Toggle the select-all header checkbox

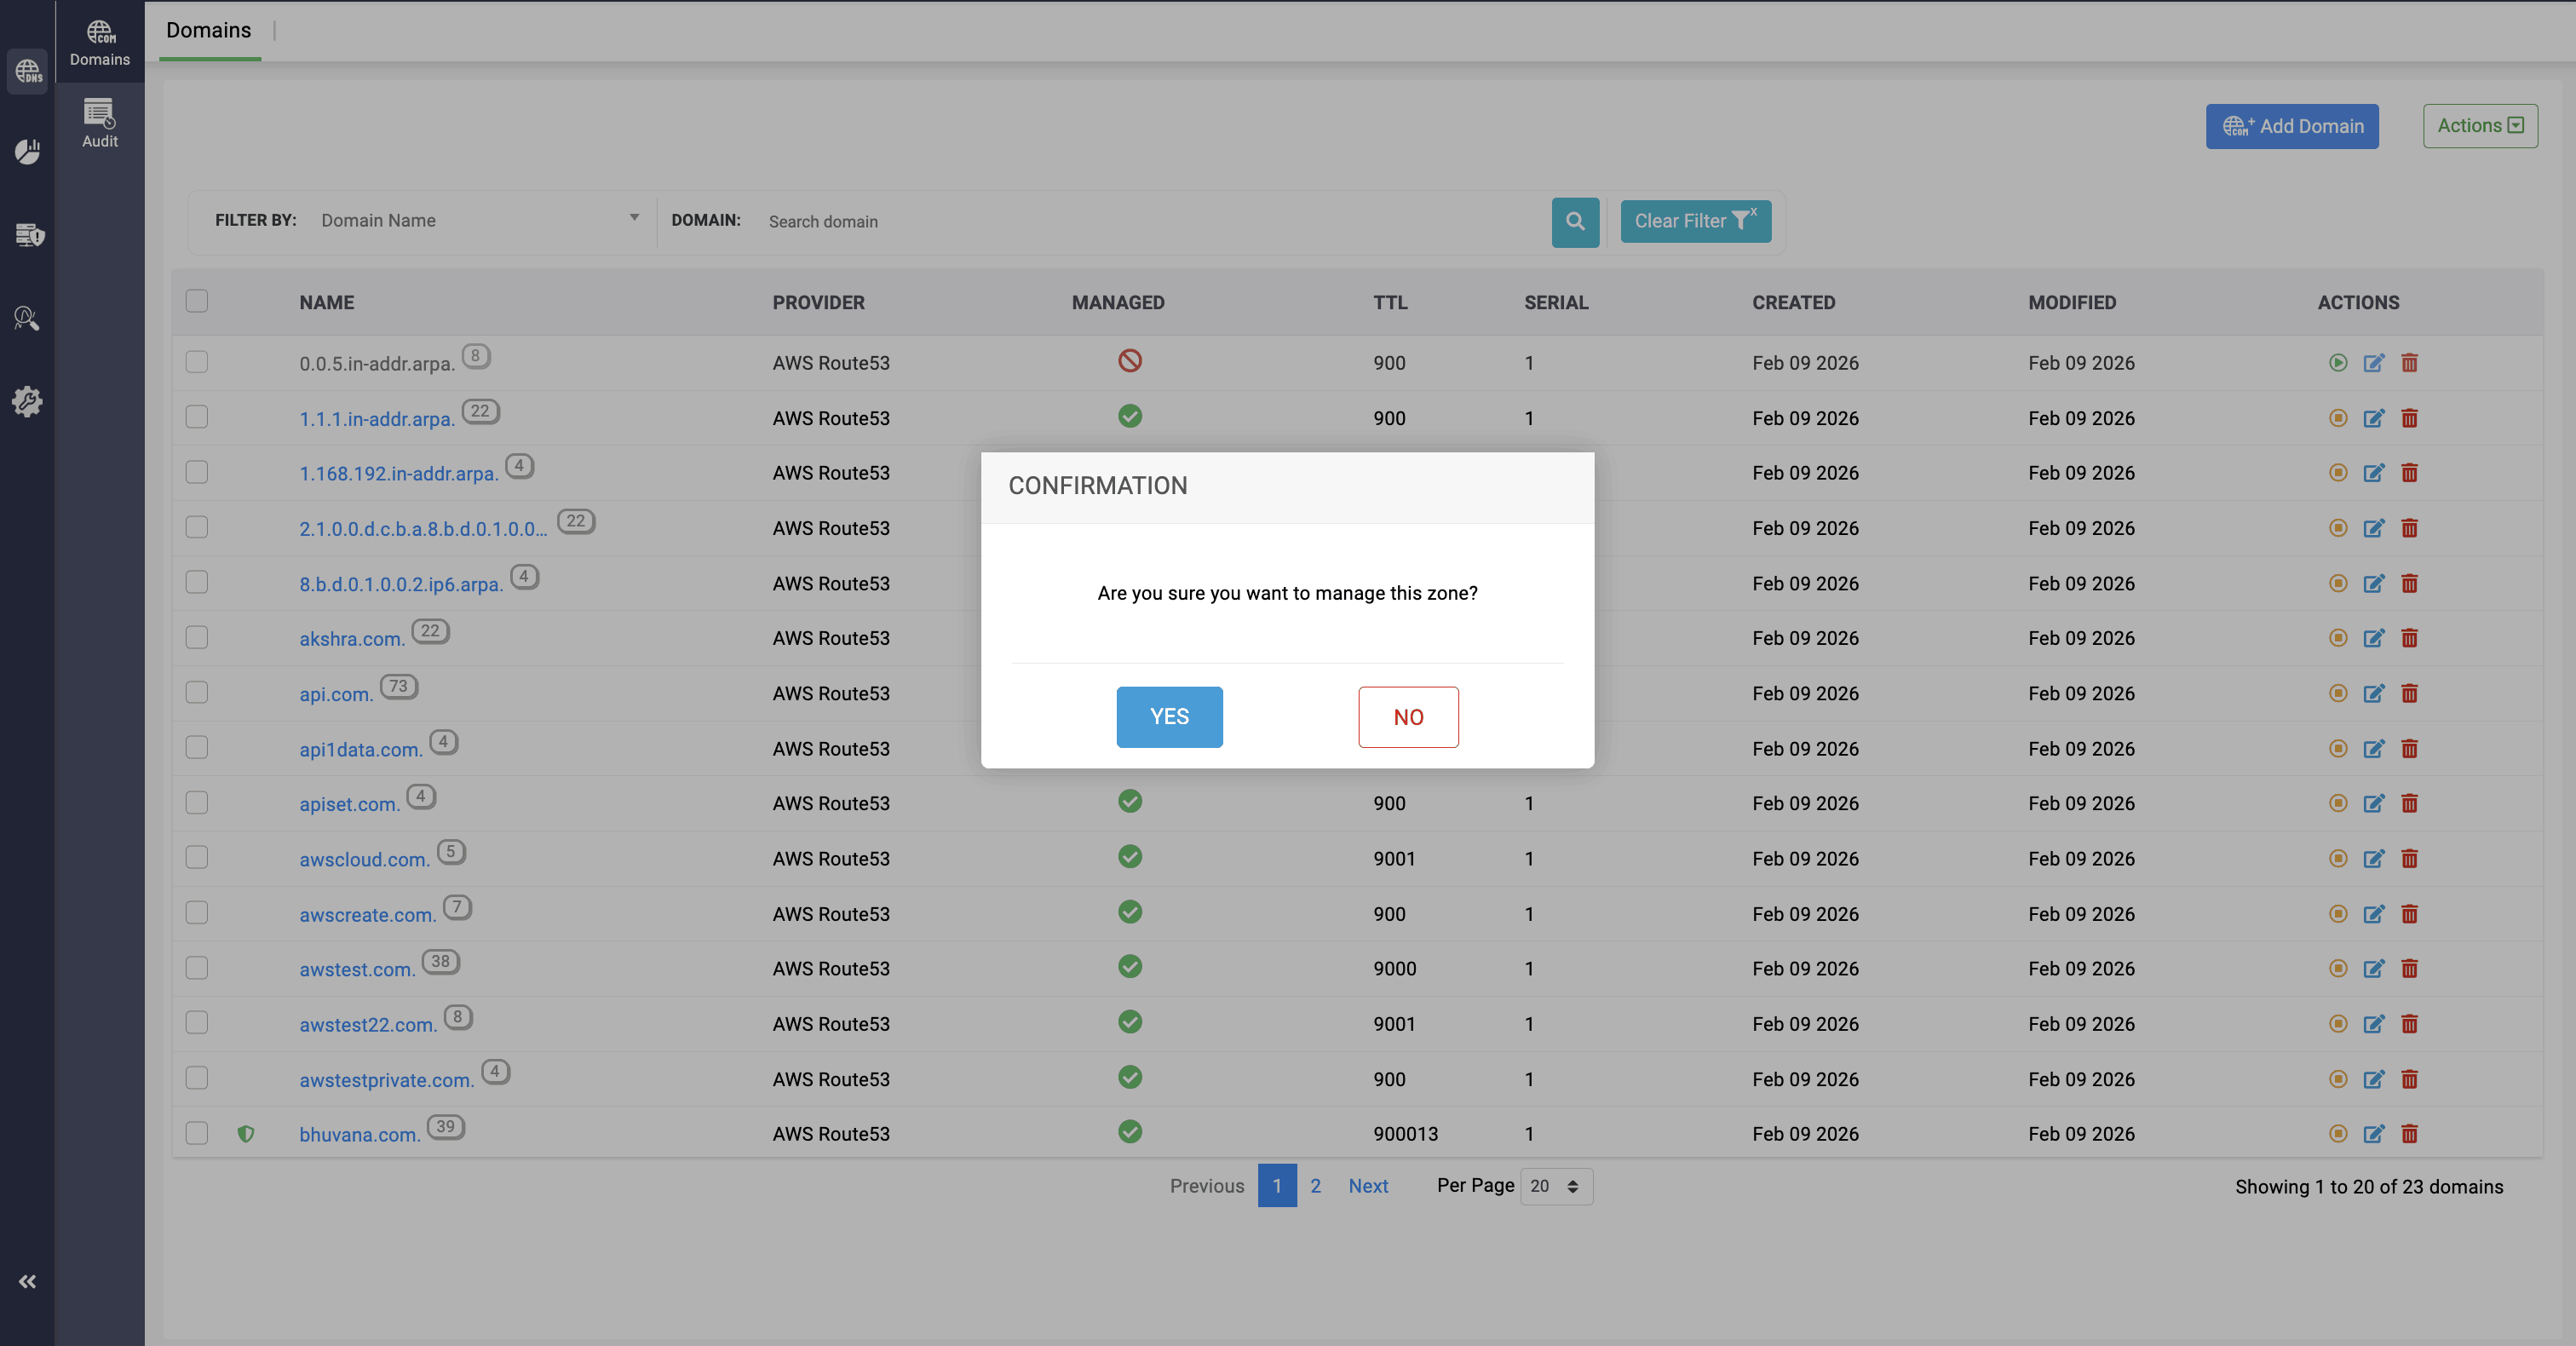[x=197, y=301]
